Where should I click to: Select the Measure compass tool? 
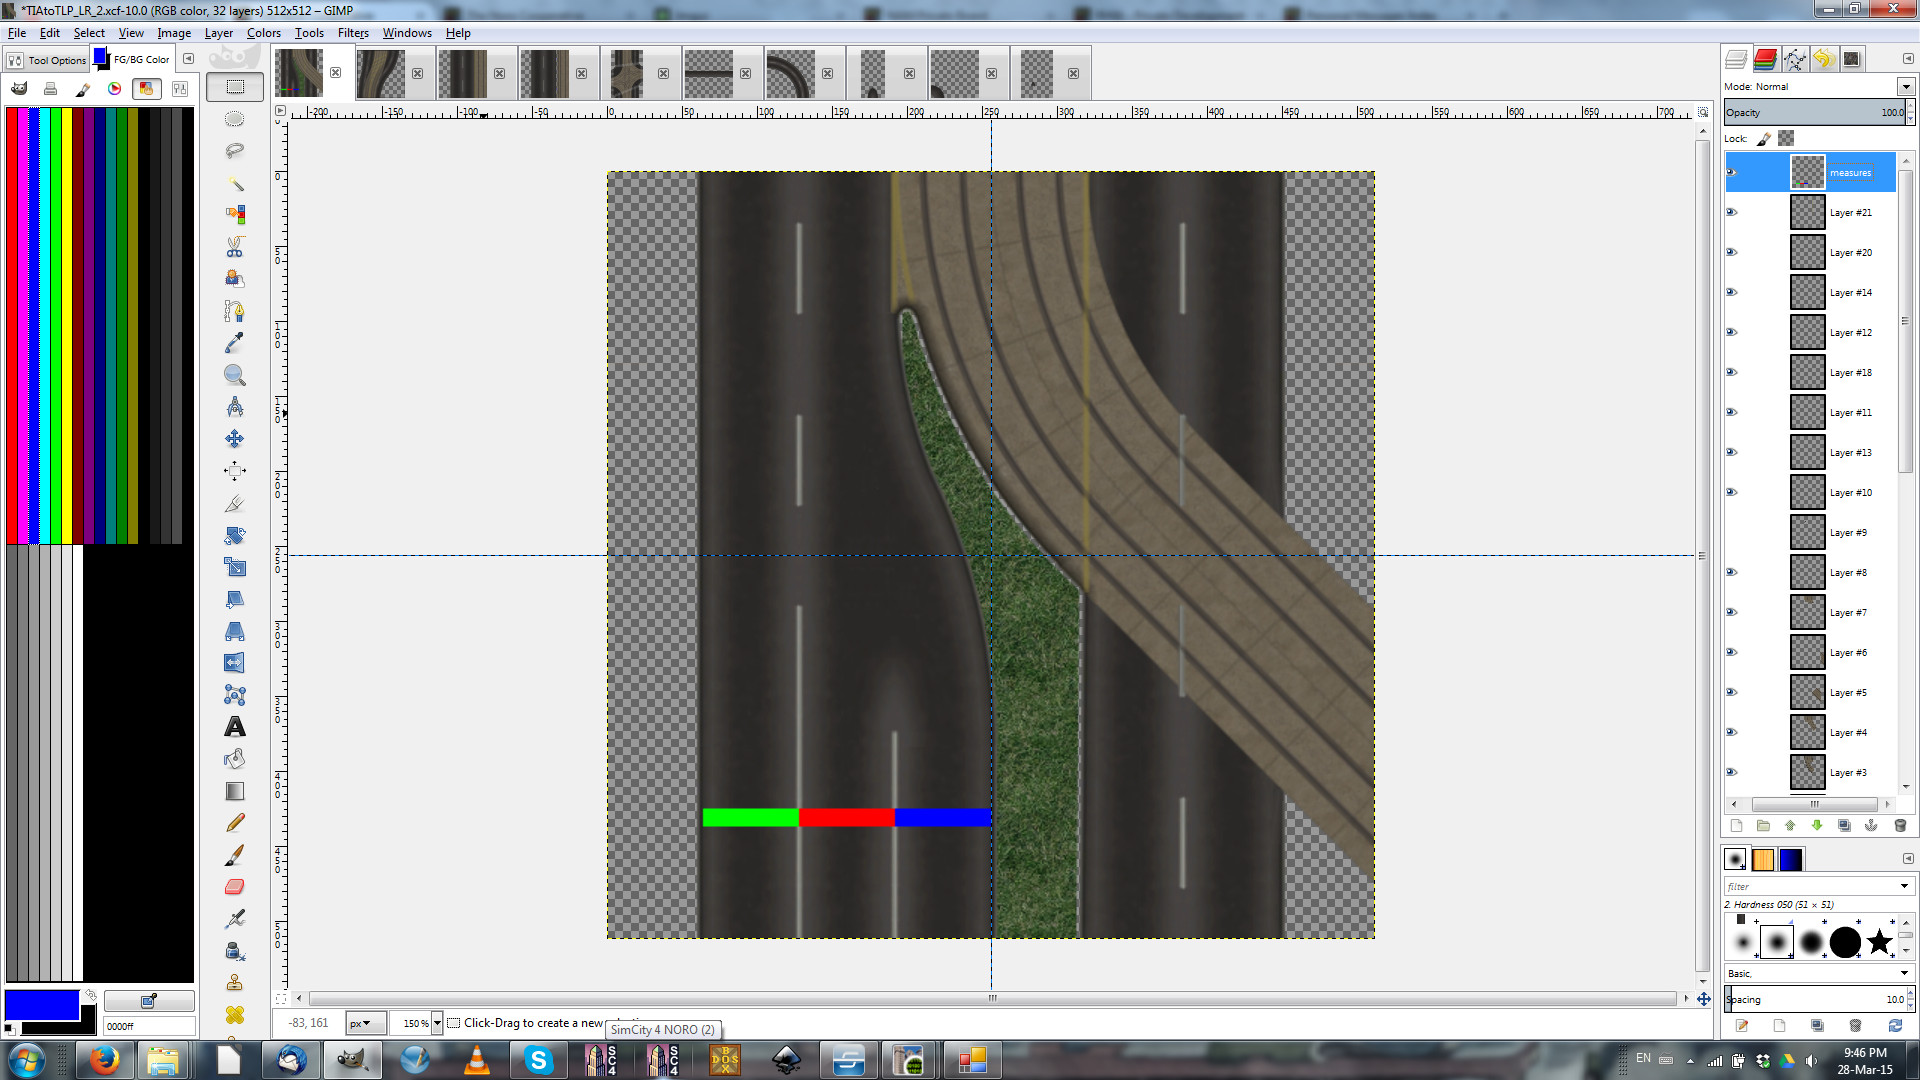point(235,407)
